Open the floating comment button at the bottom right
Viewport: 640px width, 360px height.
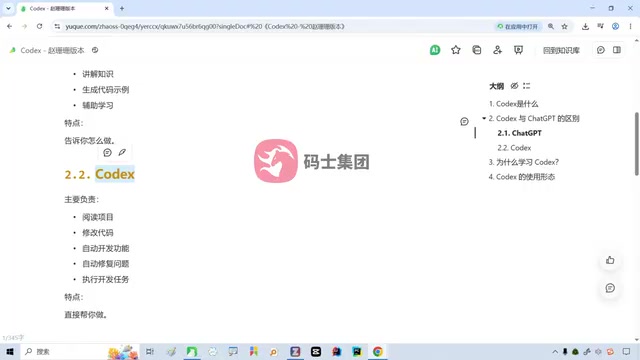click(610, 288)
